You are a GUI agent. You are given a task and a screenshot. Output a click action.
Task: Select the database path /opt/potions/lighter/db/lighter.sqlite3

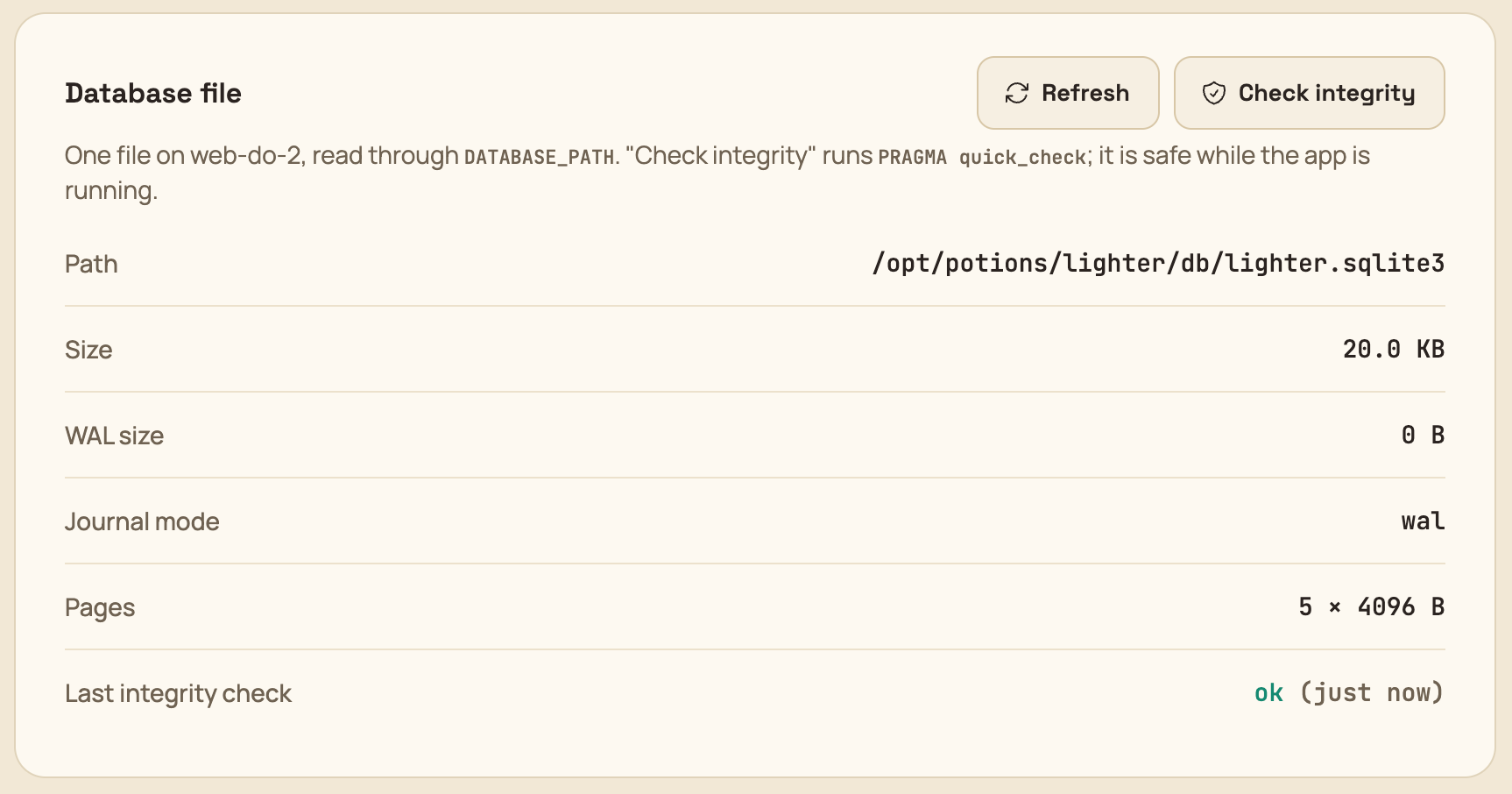(1158, 264)
